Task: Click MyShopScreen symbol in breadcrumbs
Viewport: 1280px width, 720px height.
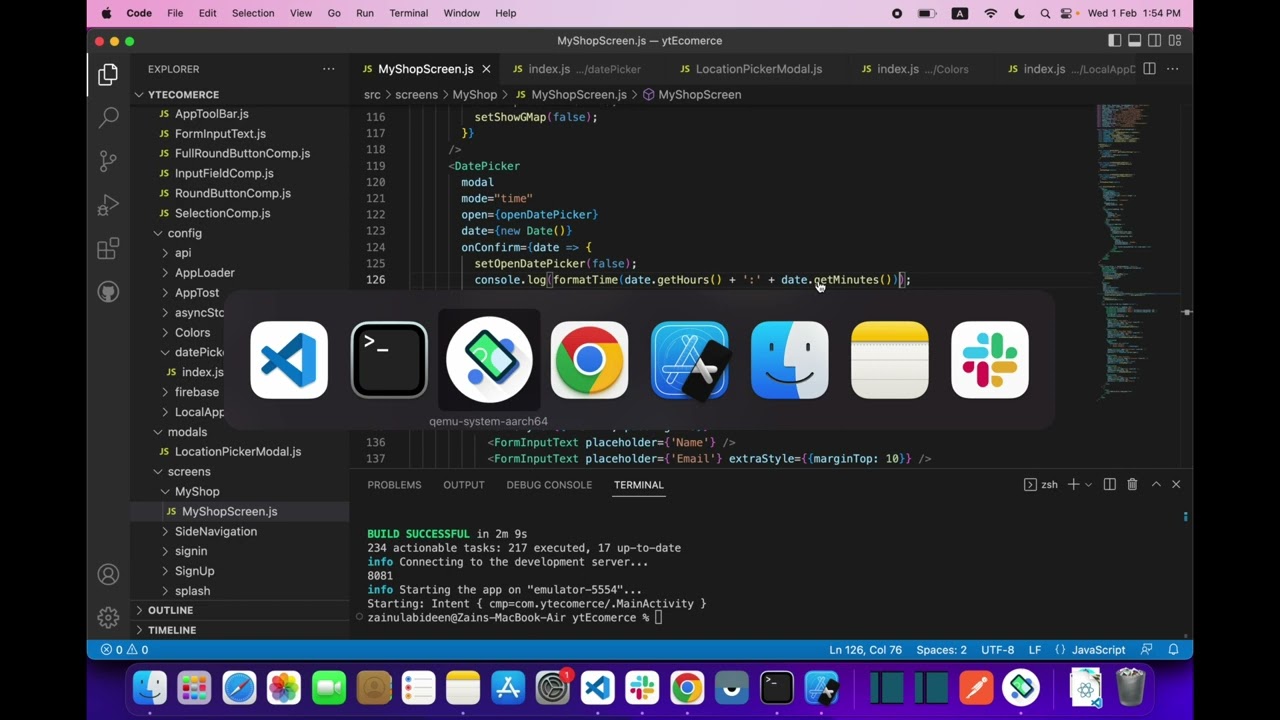Action: point(699,95)
